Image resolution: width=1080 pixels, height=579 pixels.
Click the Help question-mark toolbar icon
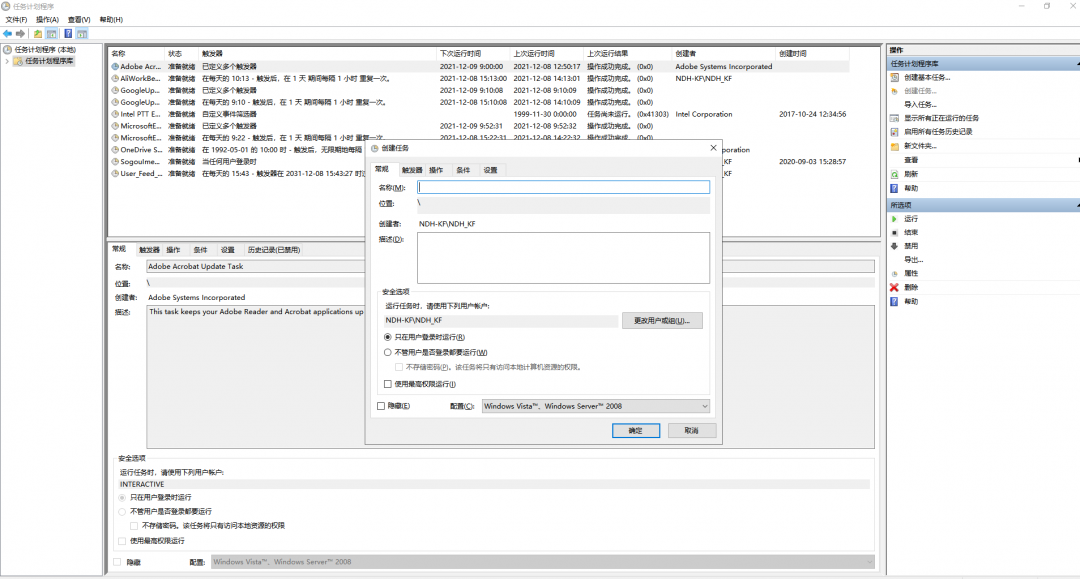pos(66,31)
